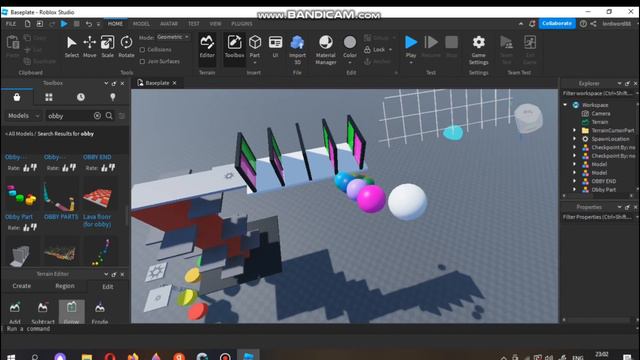Open the Part dropdown arrow
The width and height of the screenshot is (640, 360).
coord(255,63)
